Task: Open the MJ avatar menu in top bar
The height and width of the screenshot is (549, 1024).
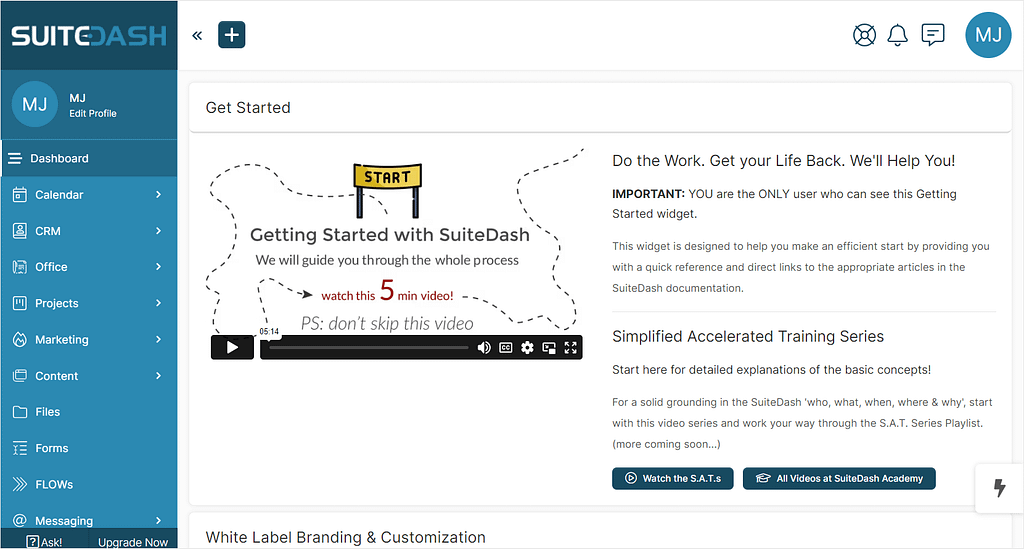Action: tap(988, 35)
